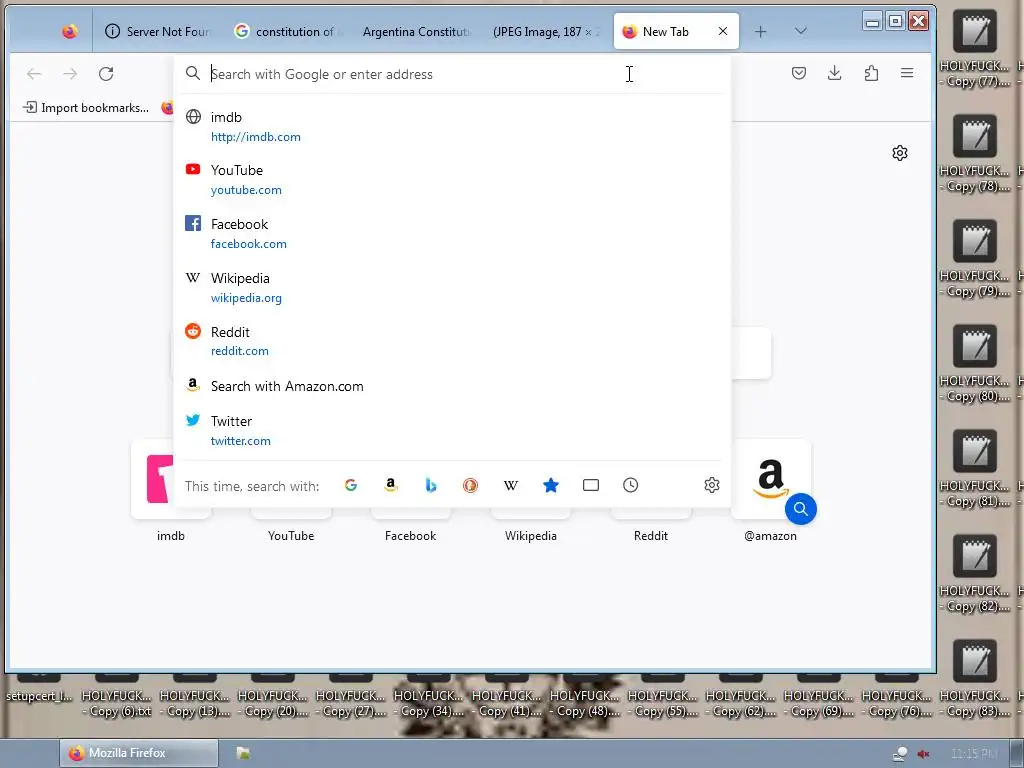Screen dimensions: 1024x768
Task: Click the network tray icon
Action: coord(900,754)
